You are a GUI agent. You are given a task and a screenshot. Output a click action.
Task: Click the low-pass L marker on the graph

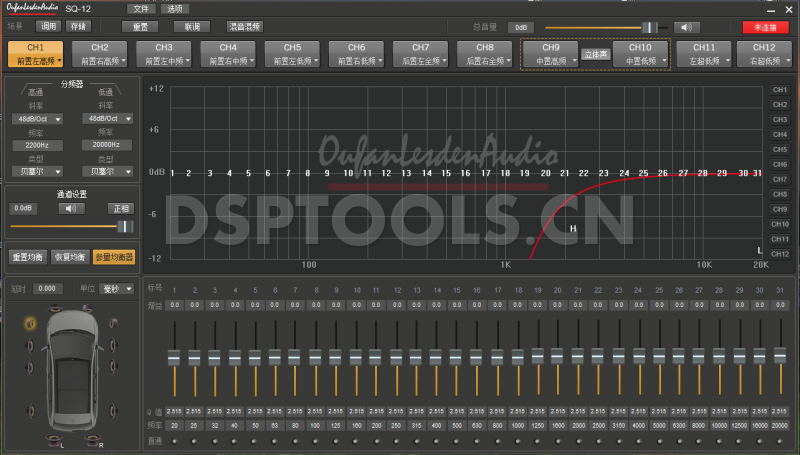(759, 250)
